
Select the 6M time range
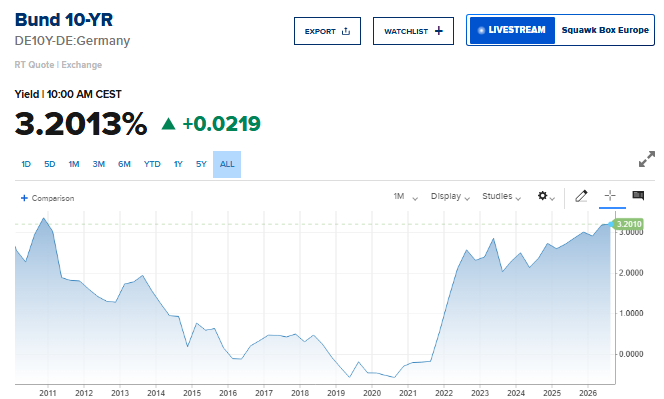point(124,164)
